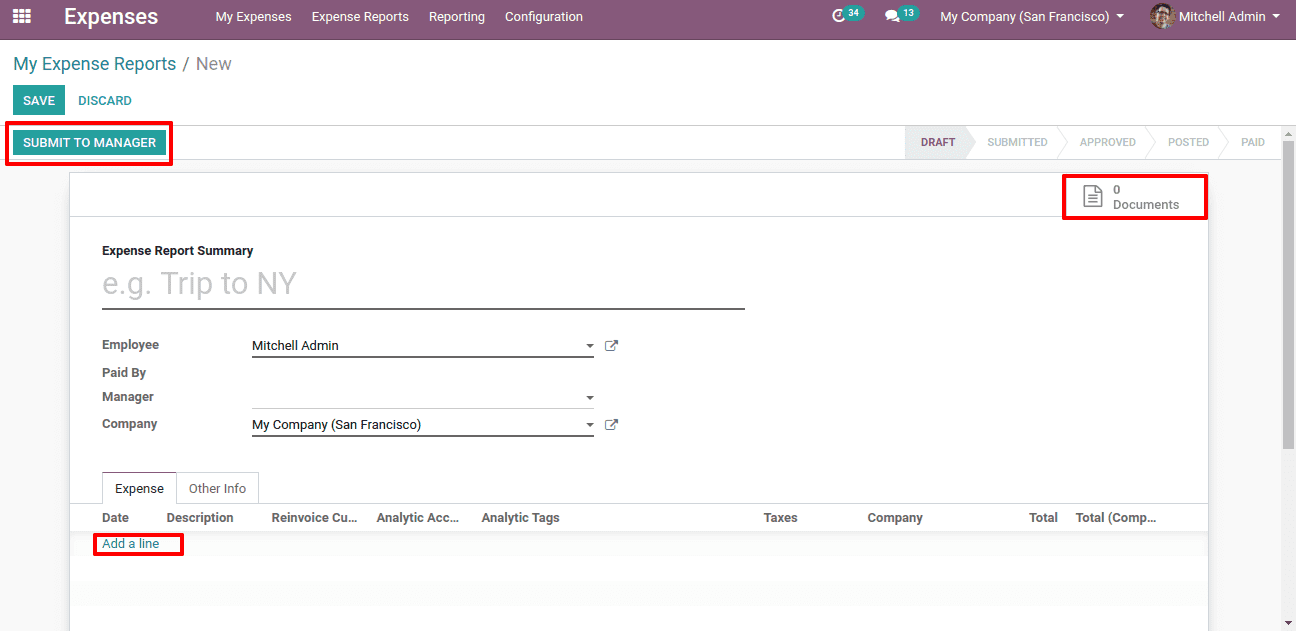Select the PAID status stage
The image size is (1296, 631).
click(x=1253, y=142)
